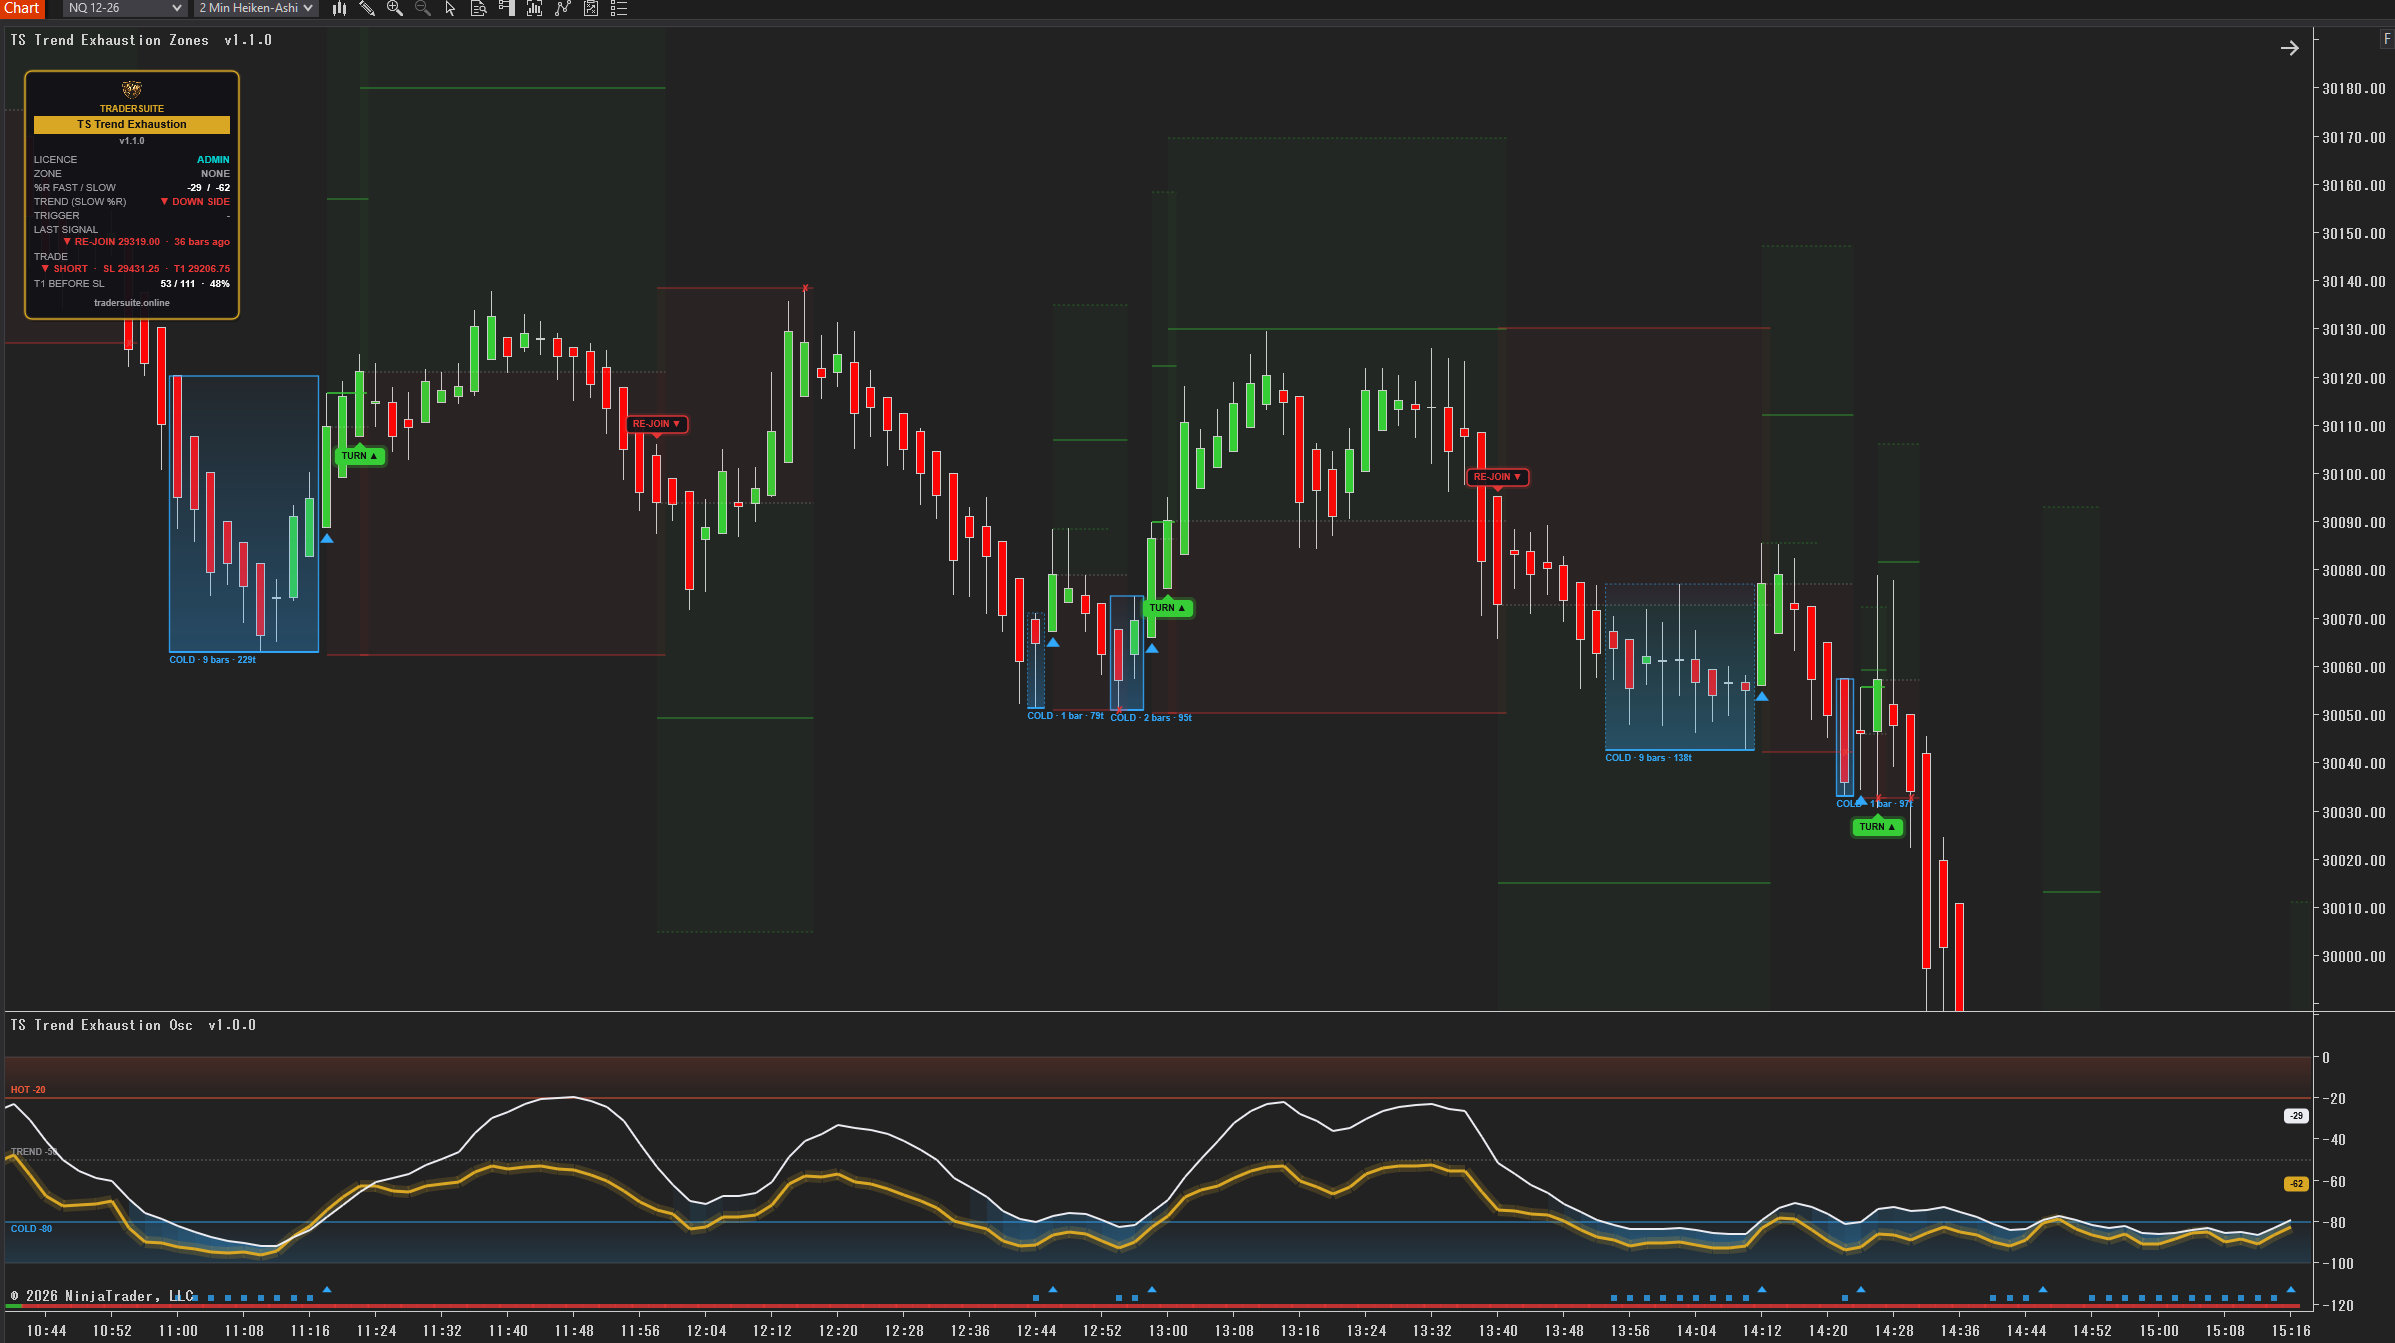
Task: Click the 11:16 TURN signal marker
Action: [360, 456]
